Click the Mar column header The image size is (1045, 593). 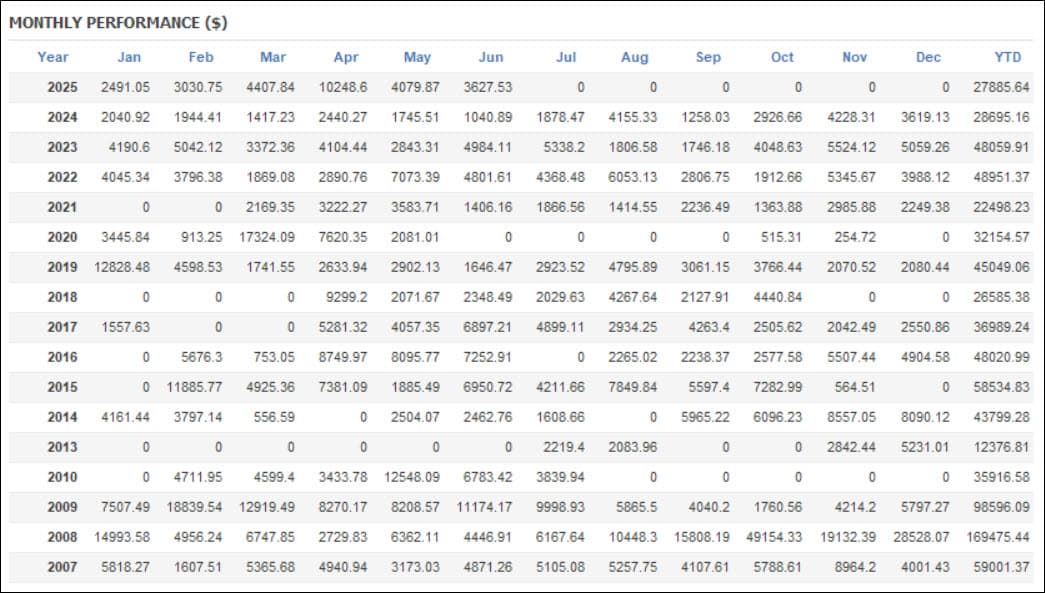[273, 57]
